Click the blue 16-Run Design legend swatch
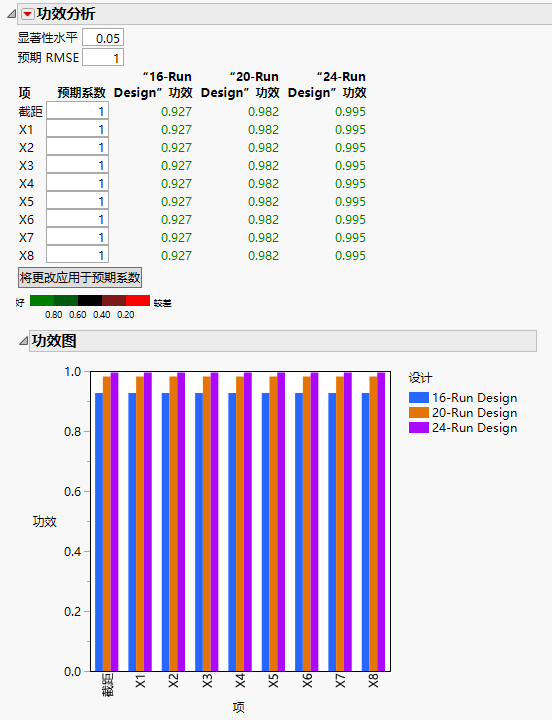552x720 pixels. point(418,397)
